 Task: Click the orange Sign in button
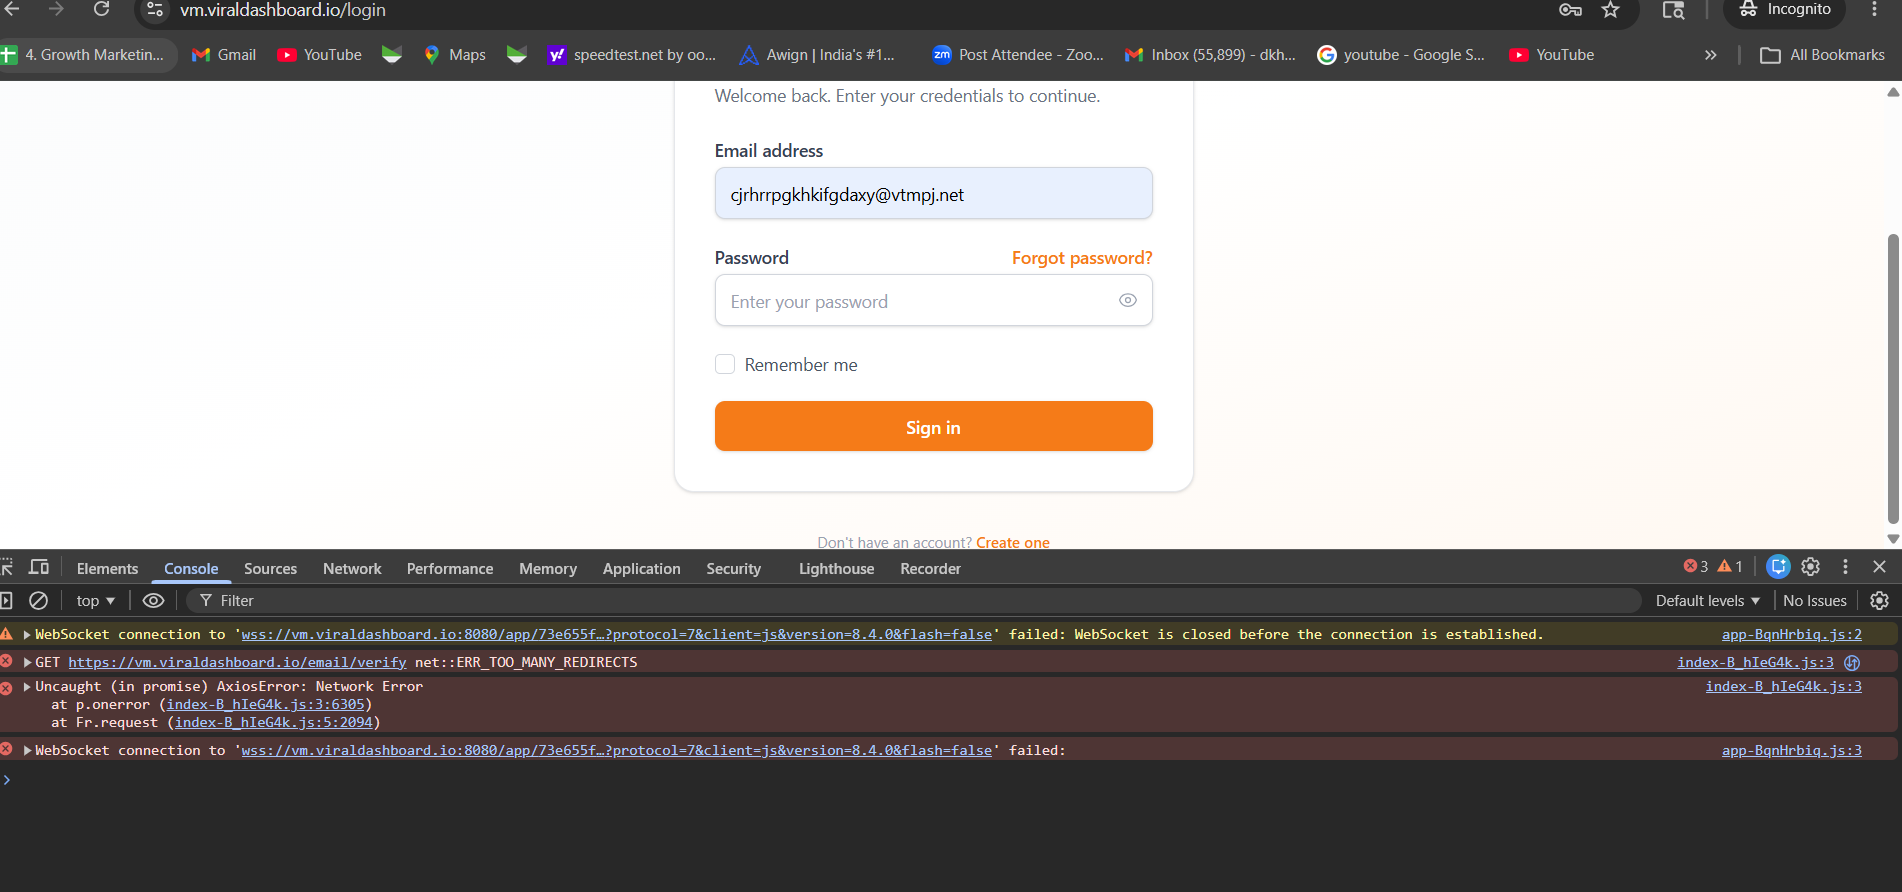(934, 426)
